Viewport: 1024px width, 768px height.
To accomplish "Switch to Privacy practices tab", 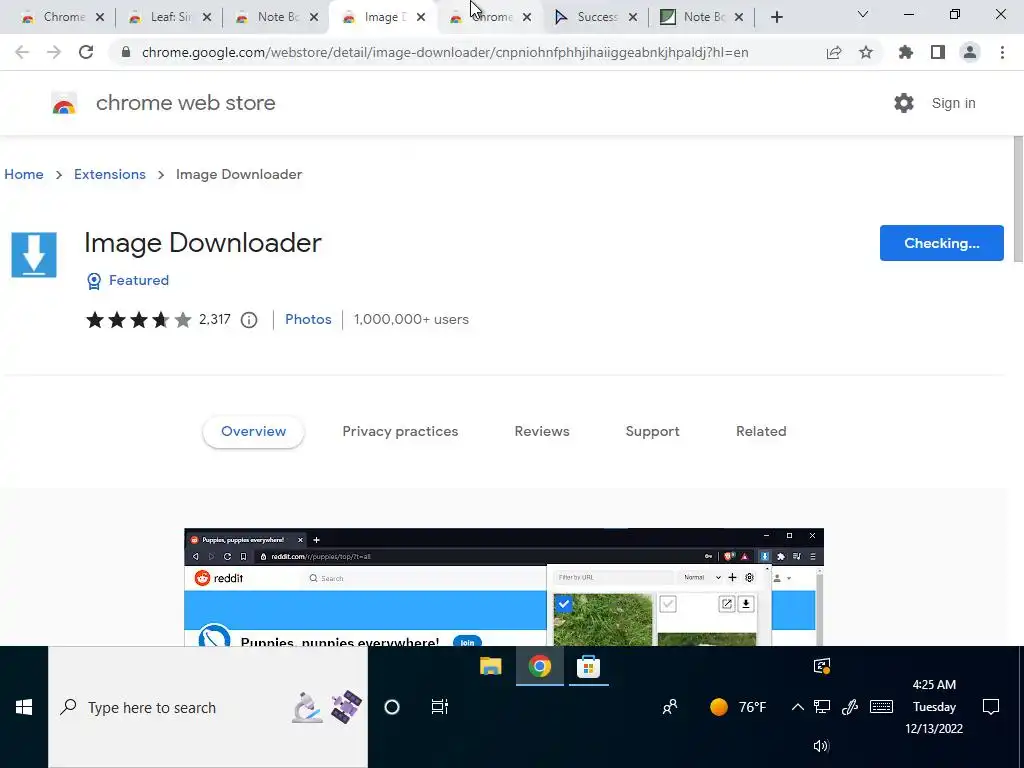I will [x=400, y=432].
